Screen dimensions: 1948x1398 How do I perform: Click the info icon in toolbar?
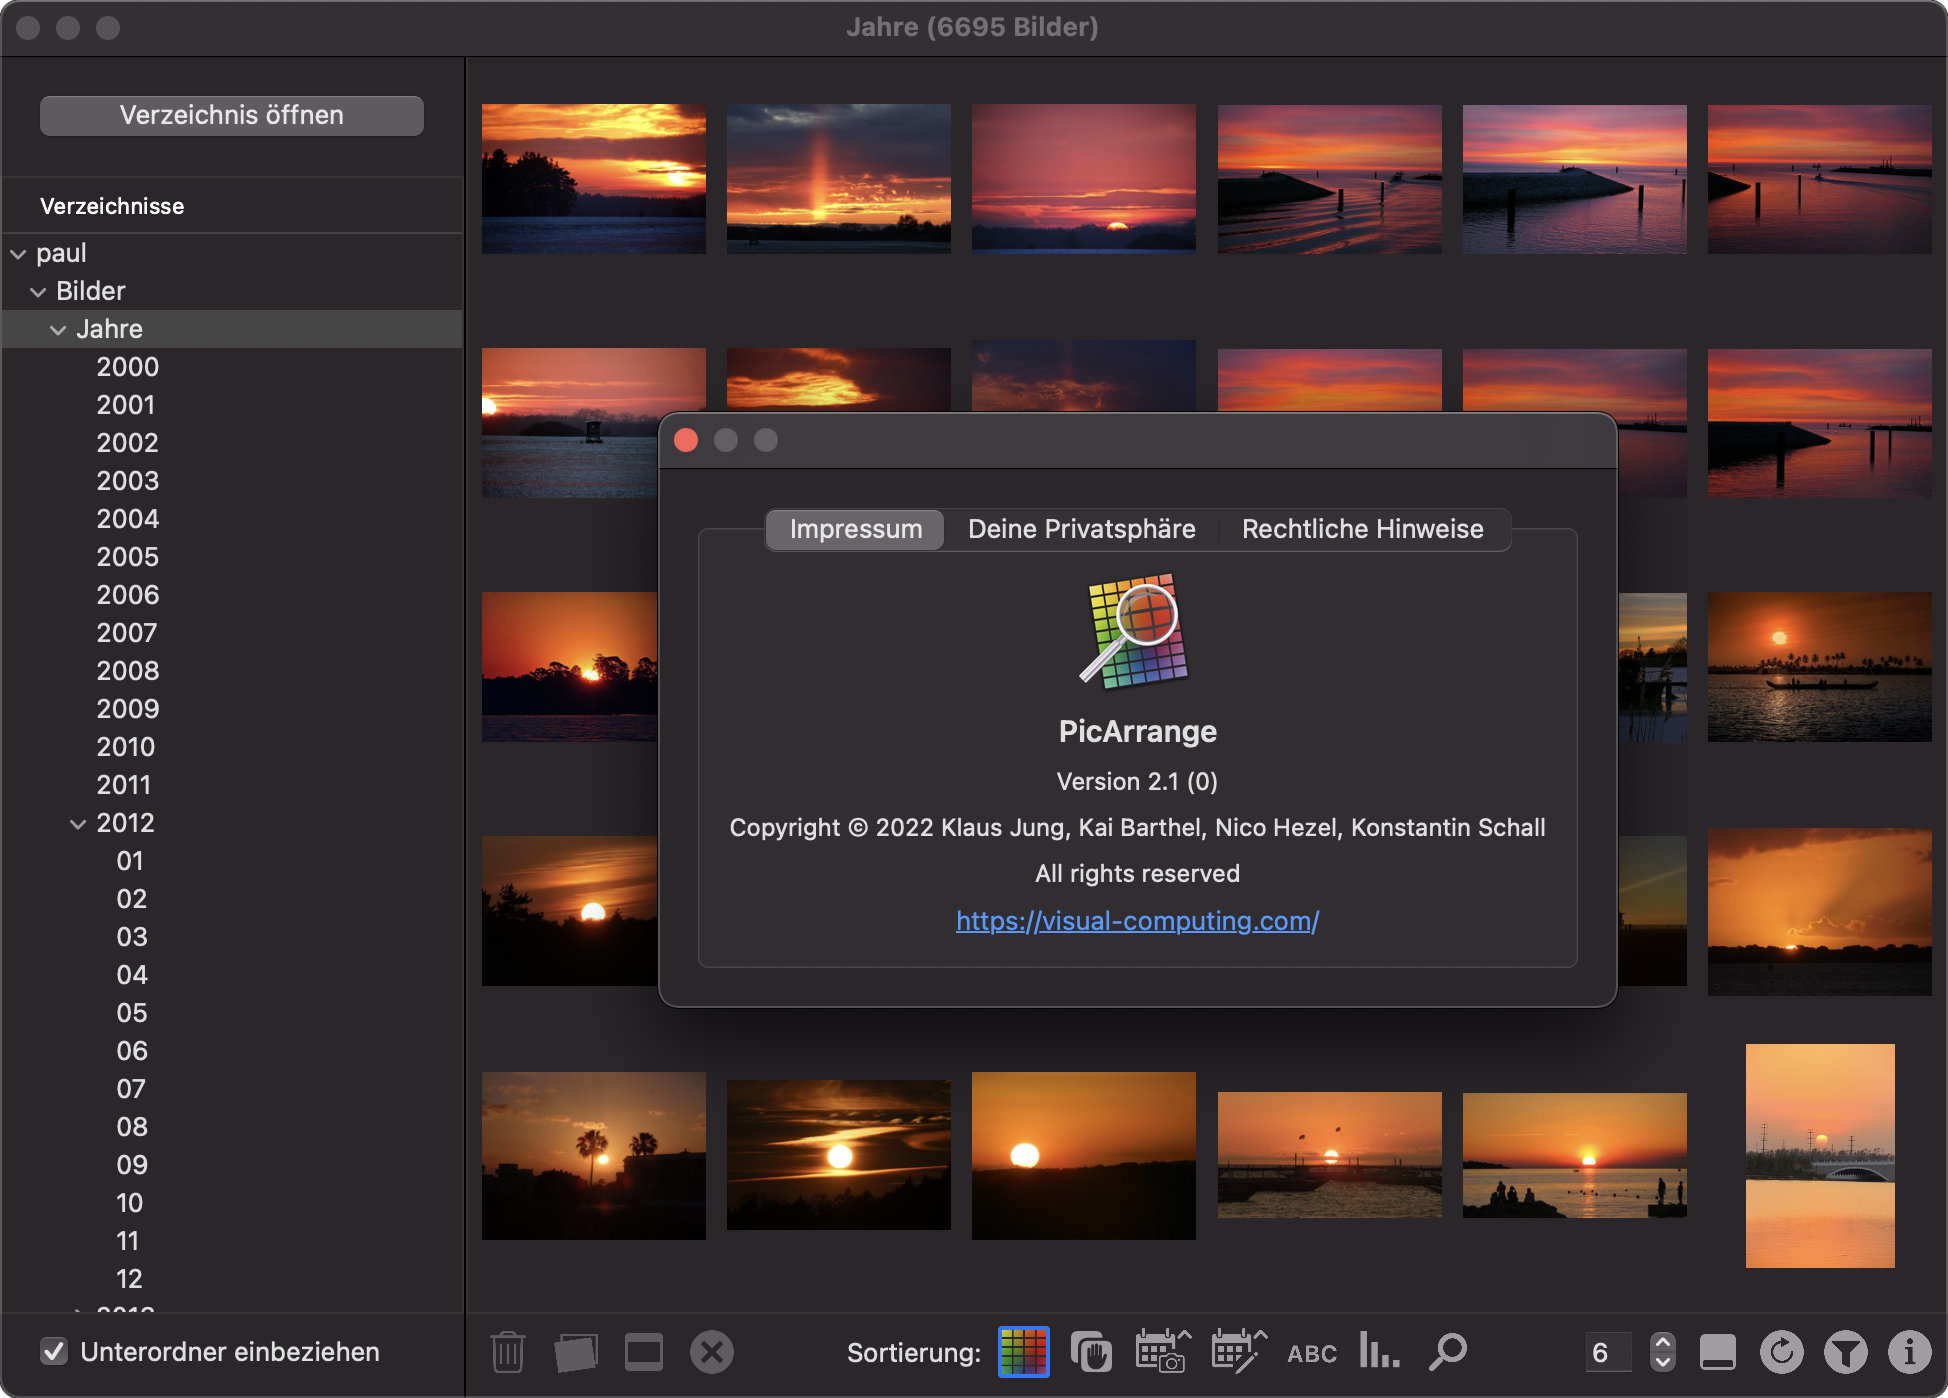pyautogui.click(x=1910, y=1352)
